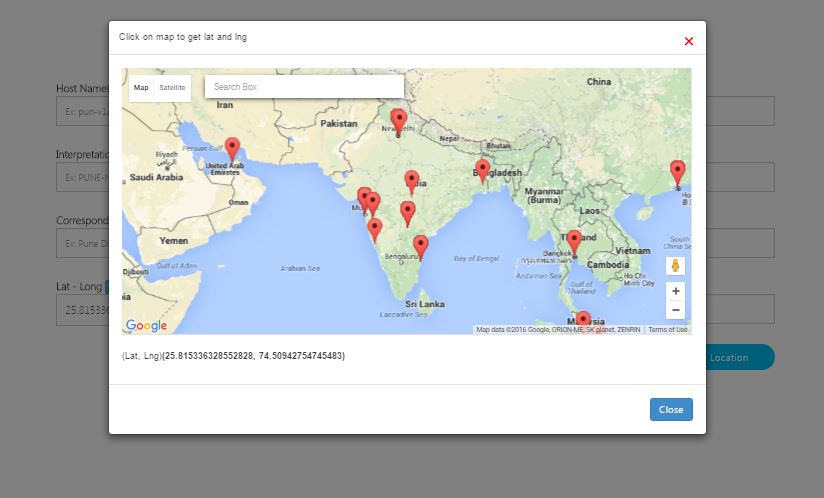The height and width of the screenshot is (498, 824).
Task: Click the Bangkok, Thailand marker
Action: [573, 241]
